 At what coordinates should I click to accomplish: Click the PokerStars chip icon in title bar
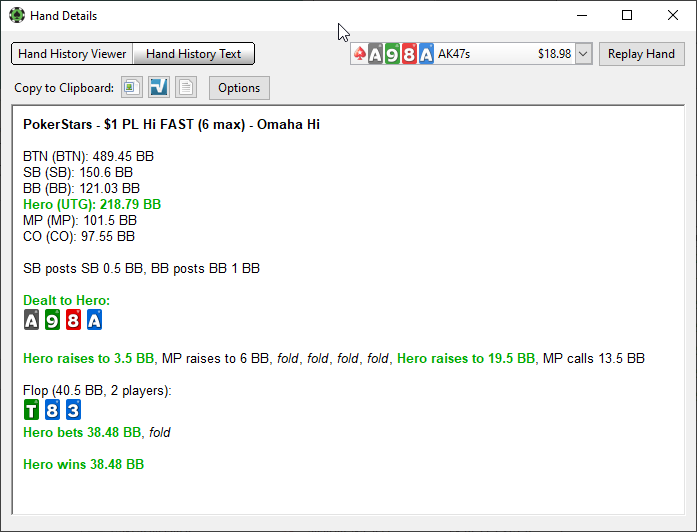[17, 16]
